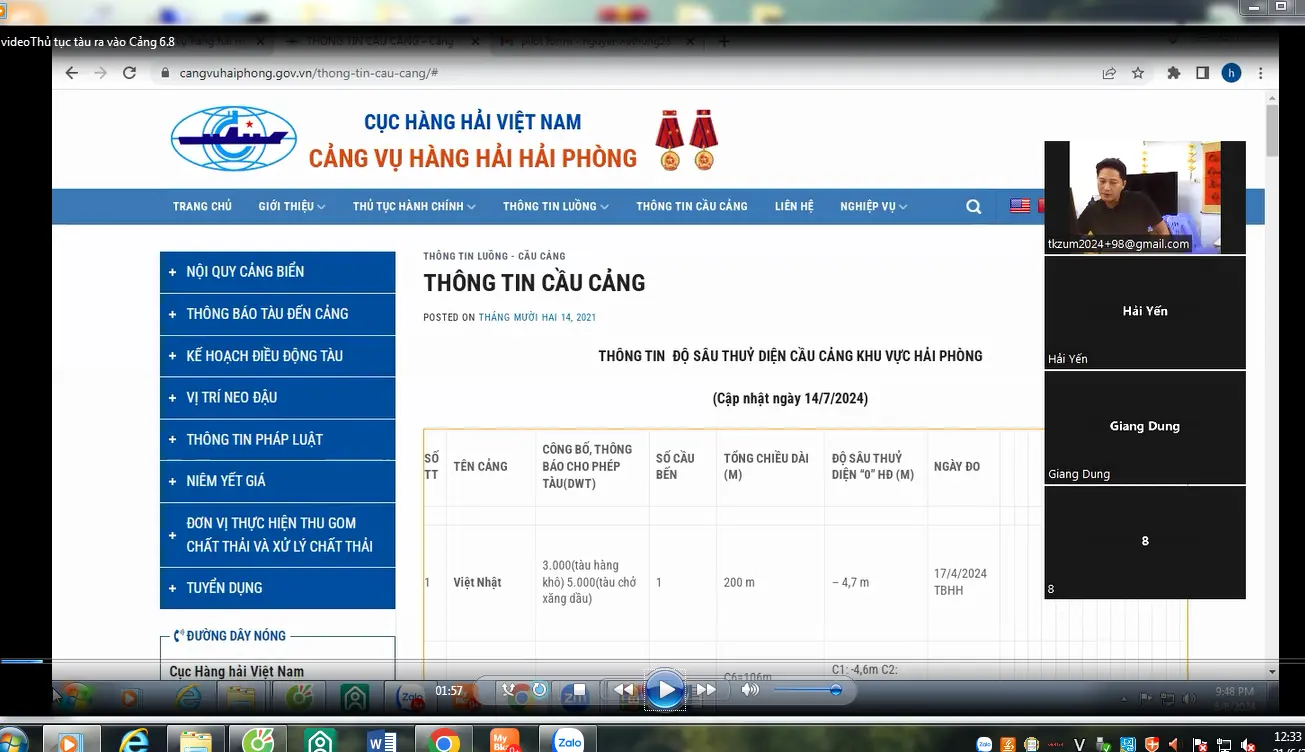Click the THÔNG TIN LUỒNG - CẦU CẢNG breadcrumb
1305x752 pixels.
tap(494, 256)
